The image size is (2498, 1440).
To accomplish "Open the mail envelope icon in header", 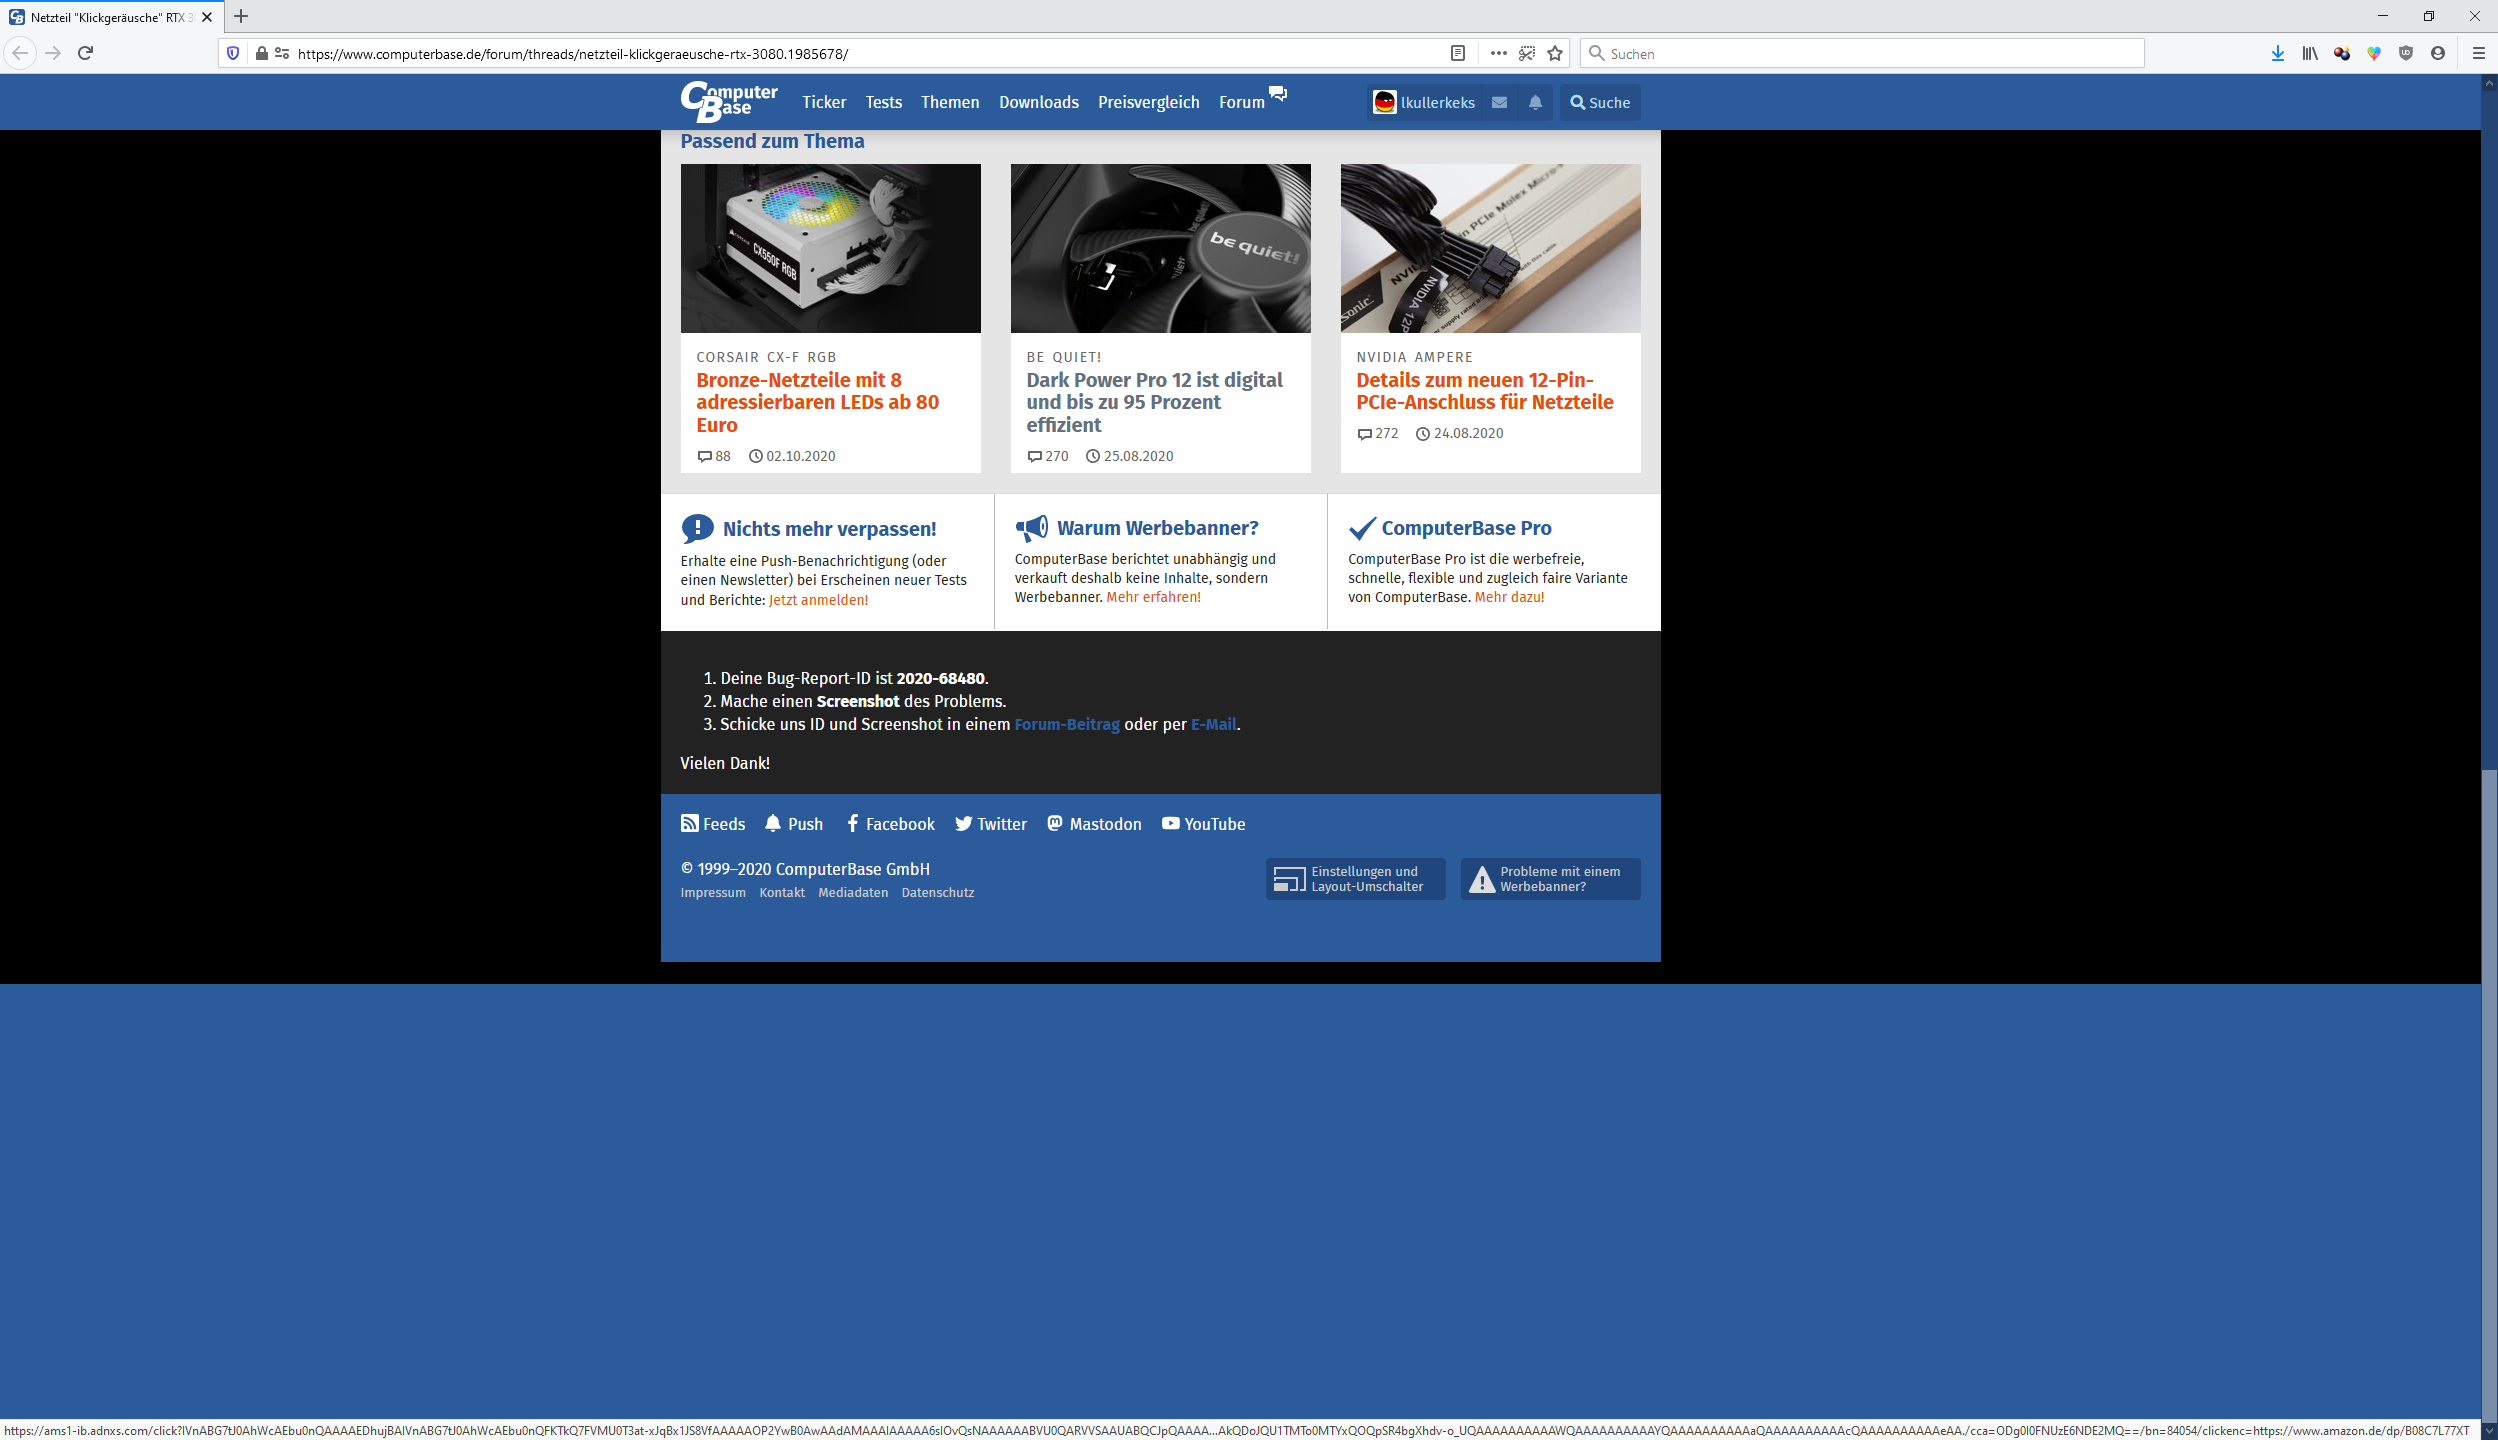I will click(x=1499, y=102).
